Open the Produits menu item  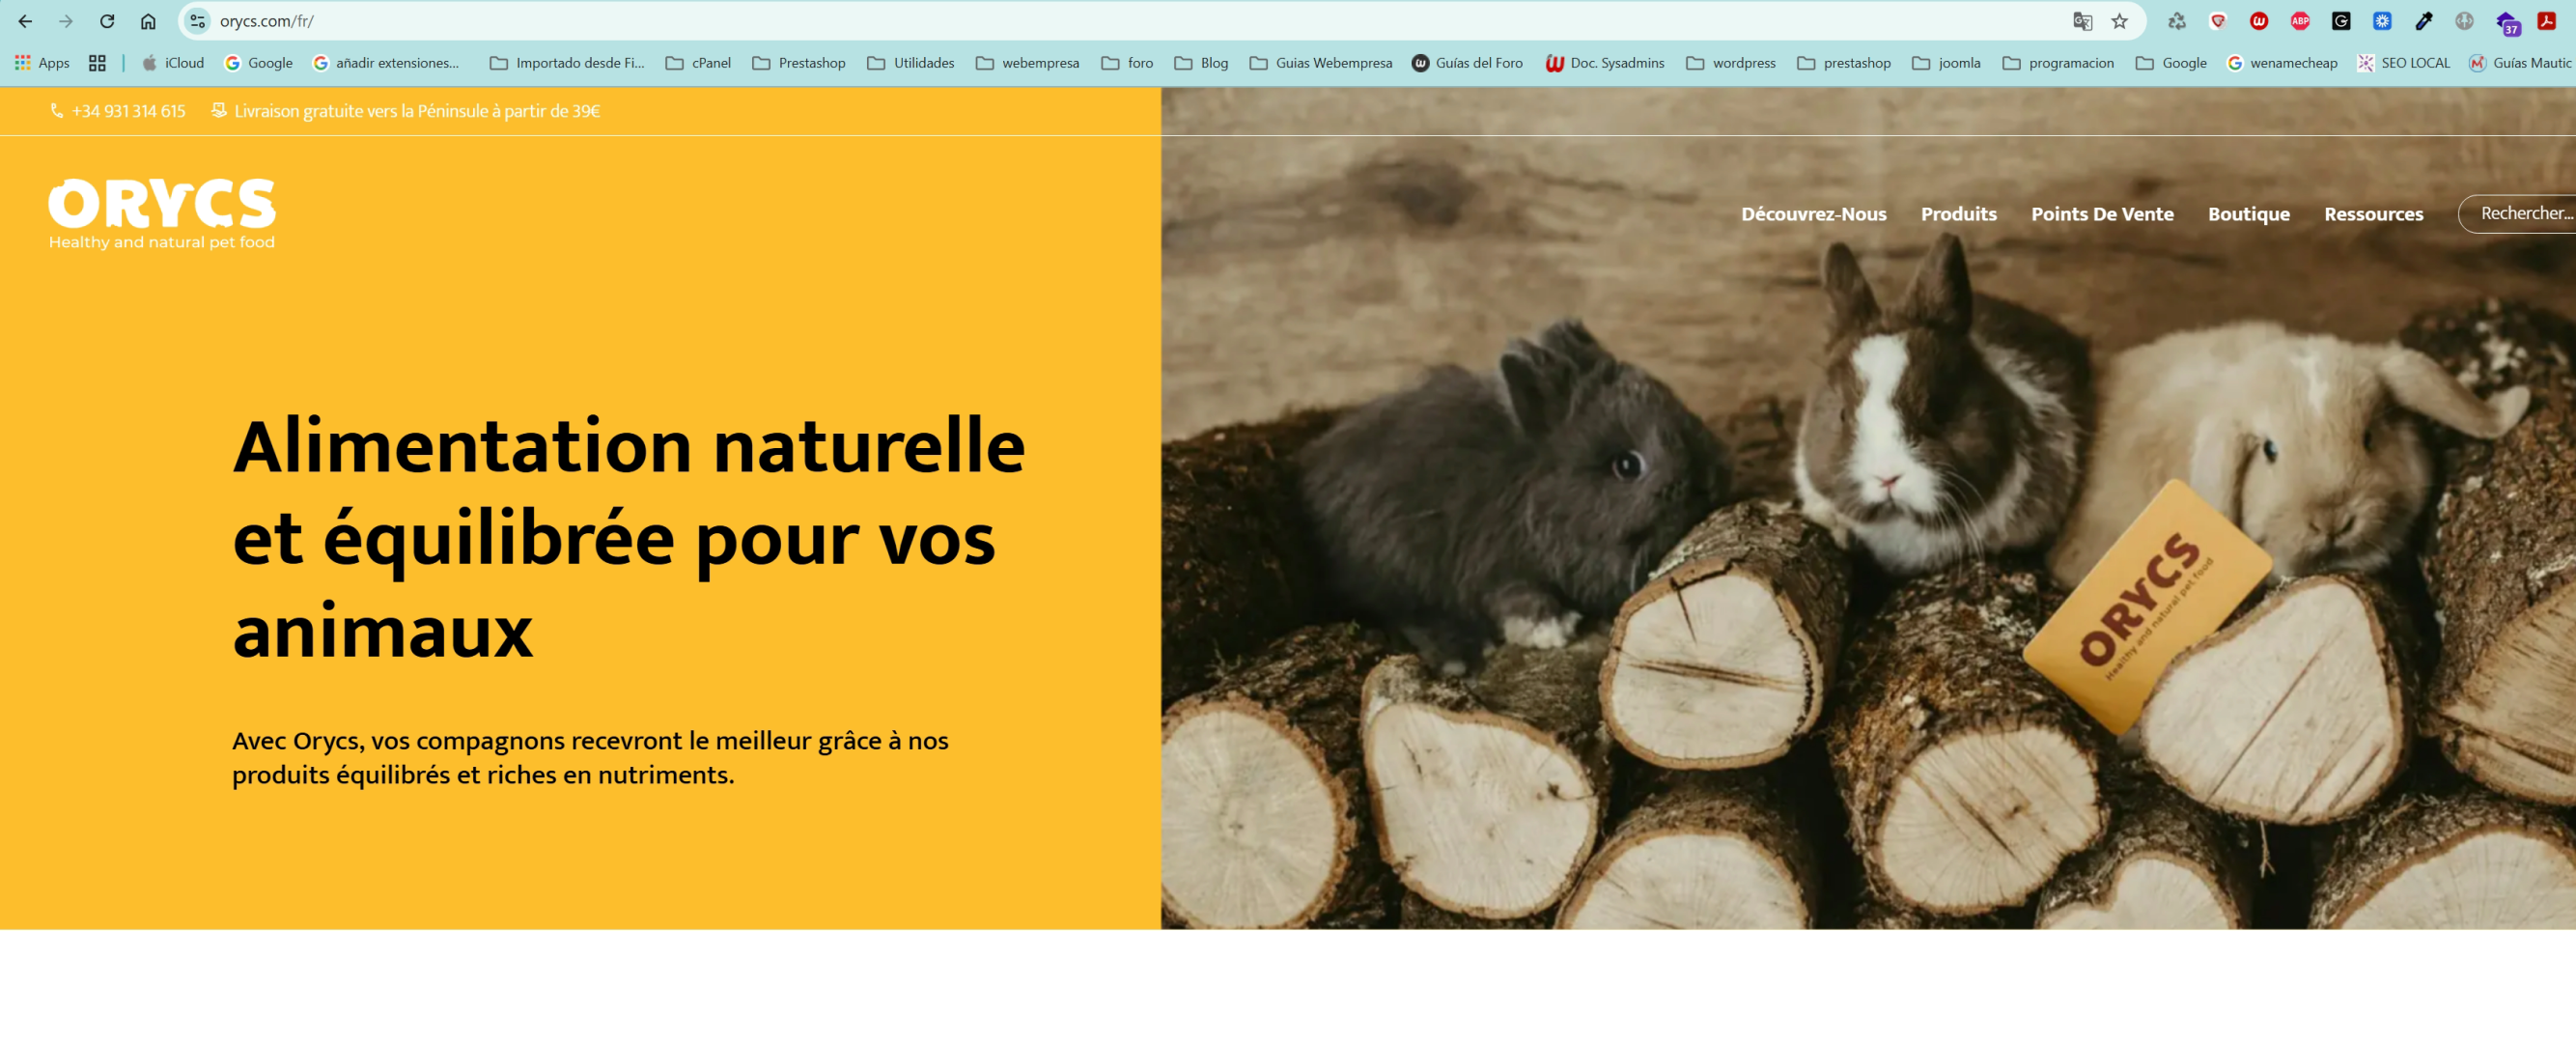pyautogui.click(x=1958, y=214)
